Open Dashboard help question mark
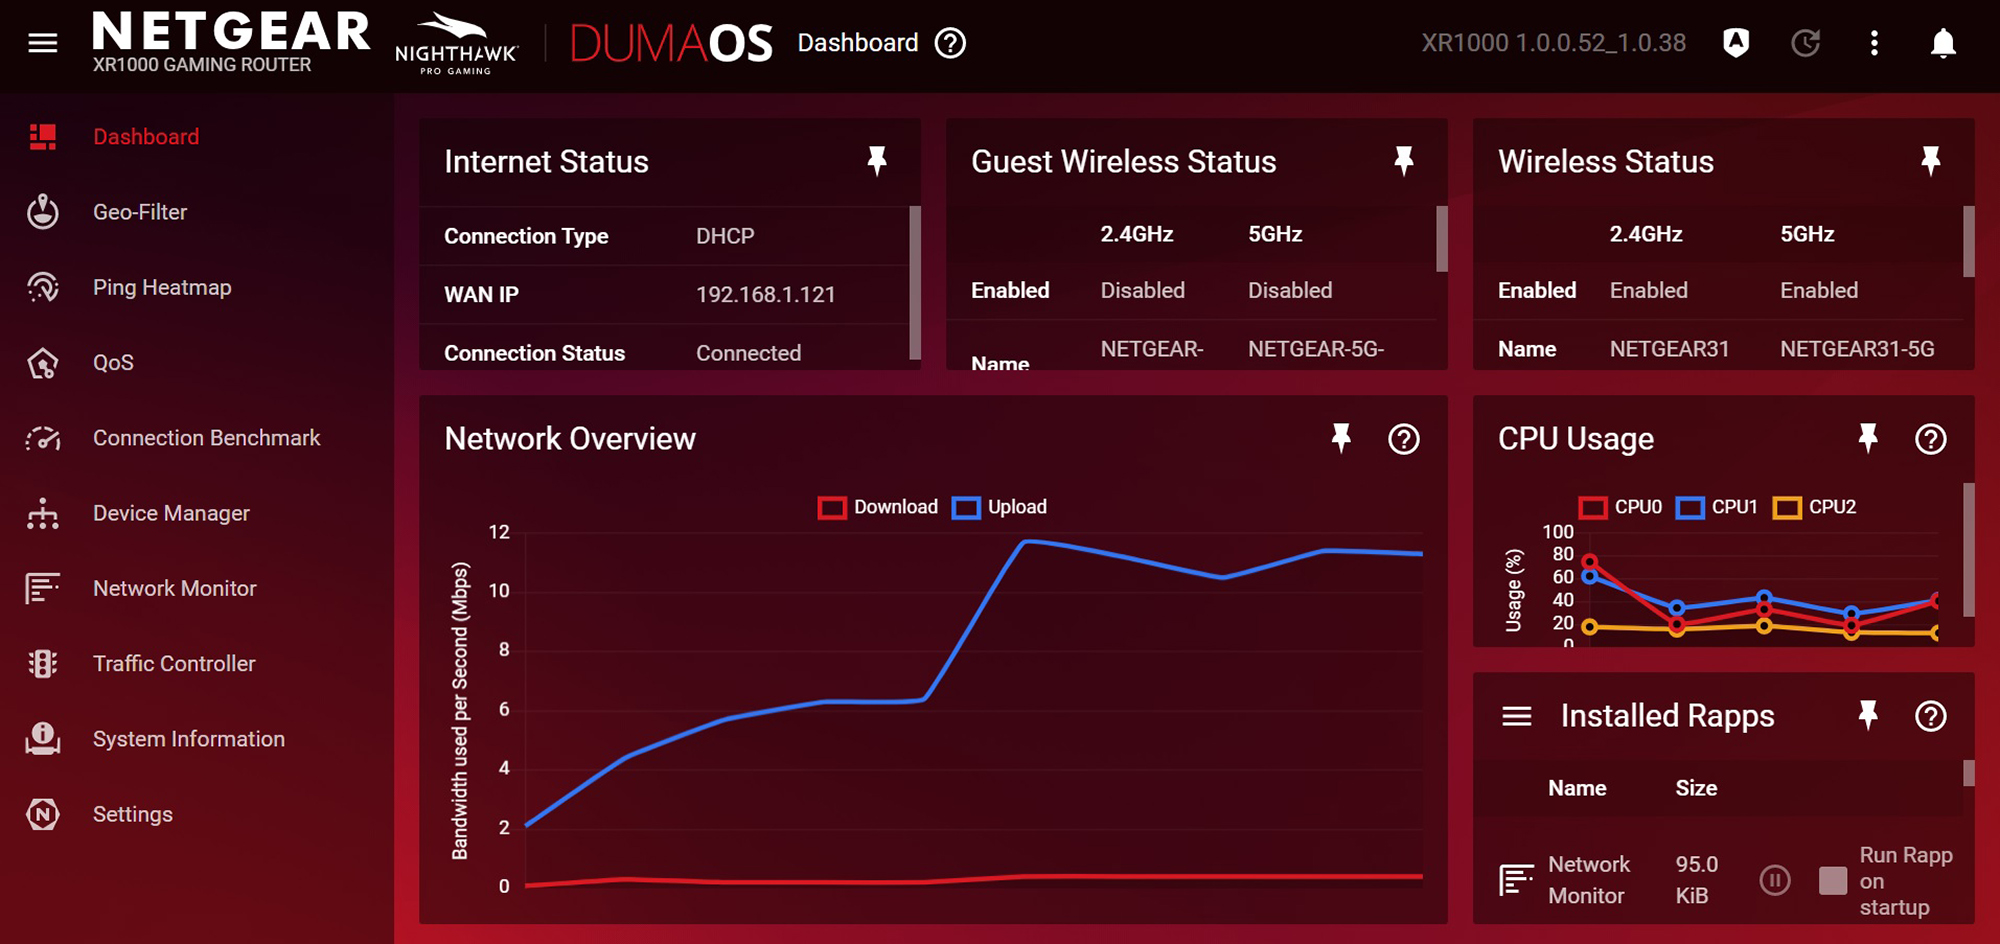The image size is (2000, 944). click(x=950, y=43)
